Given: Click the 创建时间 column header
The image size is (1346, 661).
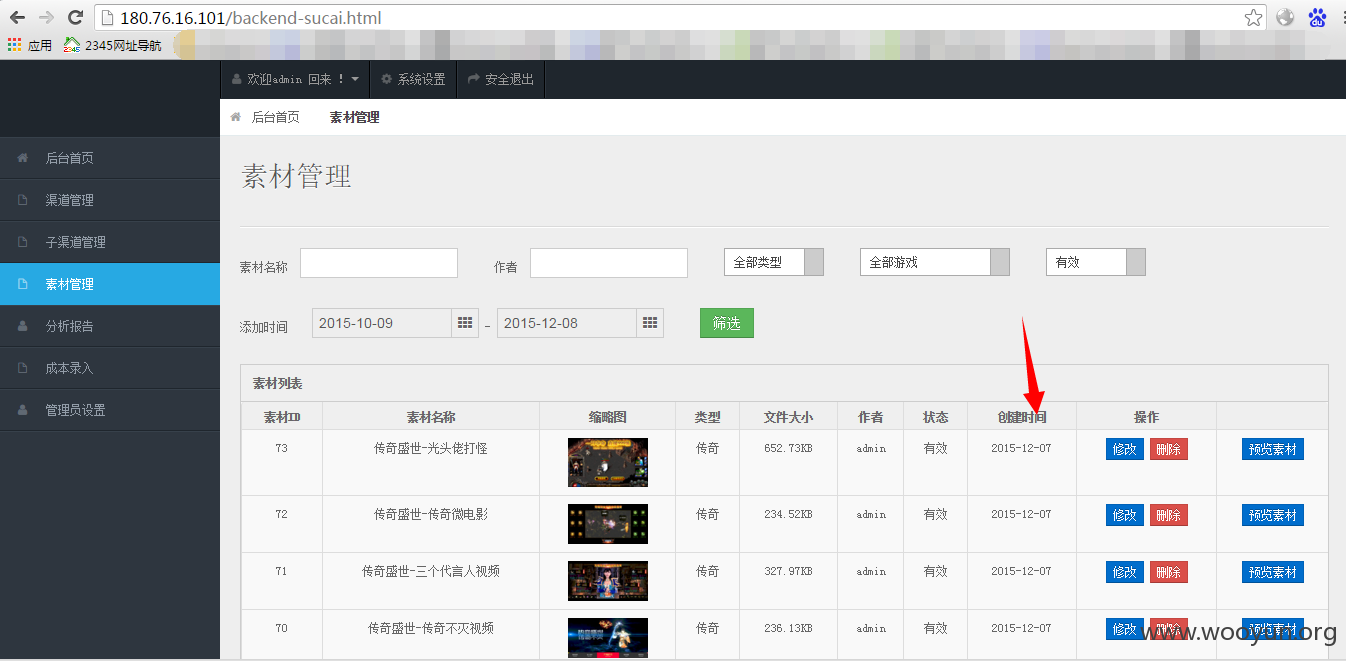Looking at the screenshot, I should pos(1022,417).
